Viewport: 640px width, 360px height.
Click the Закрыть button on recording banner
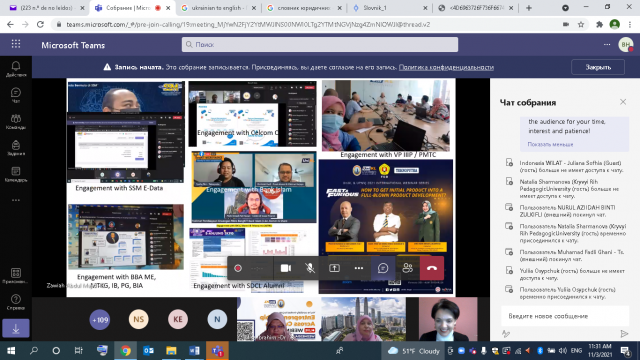(598, 67)
